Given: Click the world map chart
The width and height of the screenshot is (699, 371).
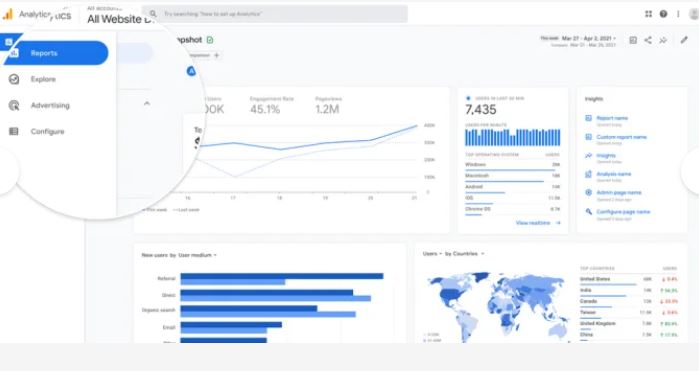Looking at the screenshot, I should click(497, 307).
